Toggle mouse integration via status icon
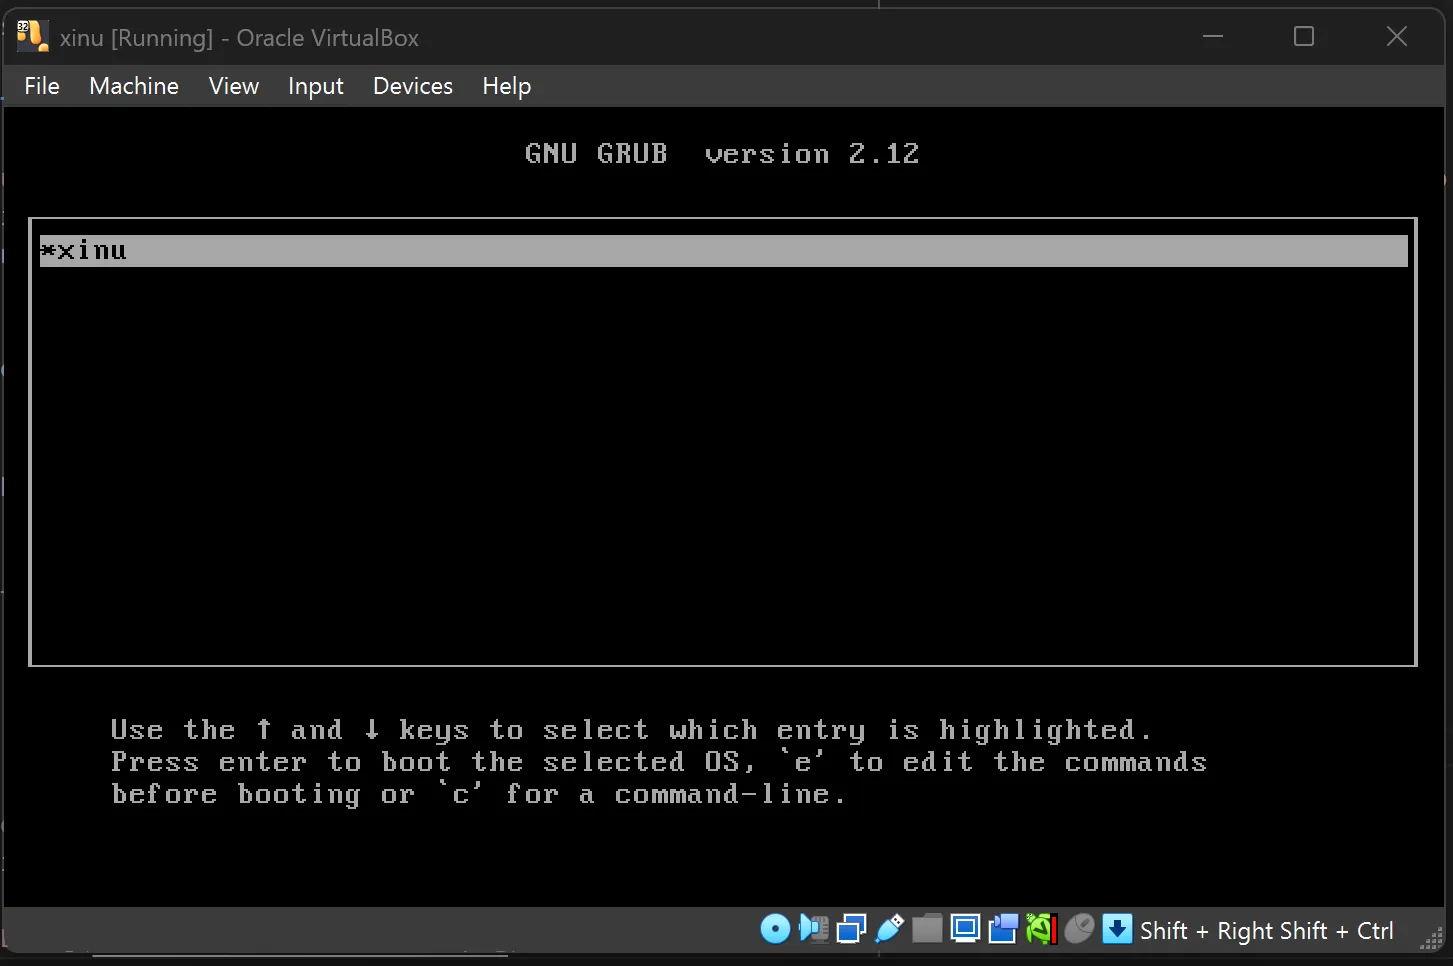Viewport: 1453px width, 966px height. tap(1079, 929)
